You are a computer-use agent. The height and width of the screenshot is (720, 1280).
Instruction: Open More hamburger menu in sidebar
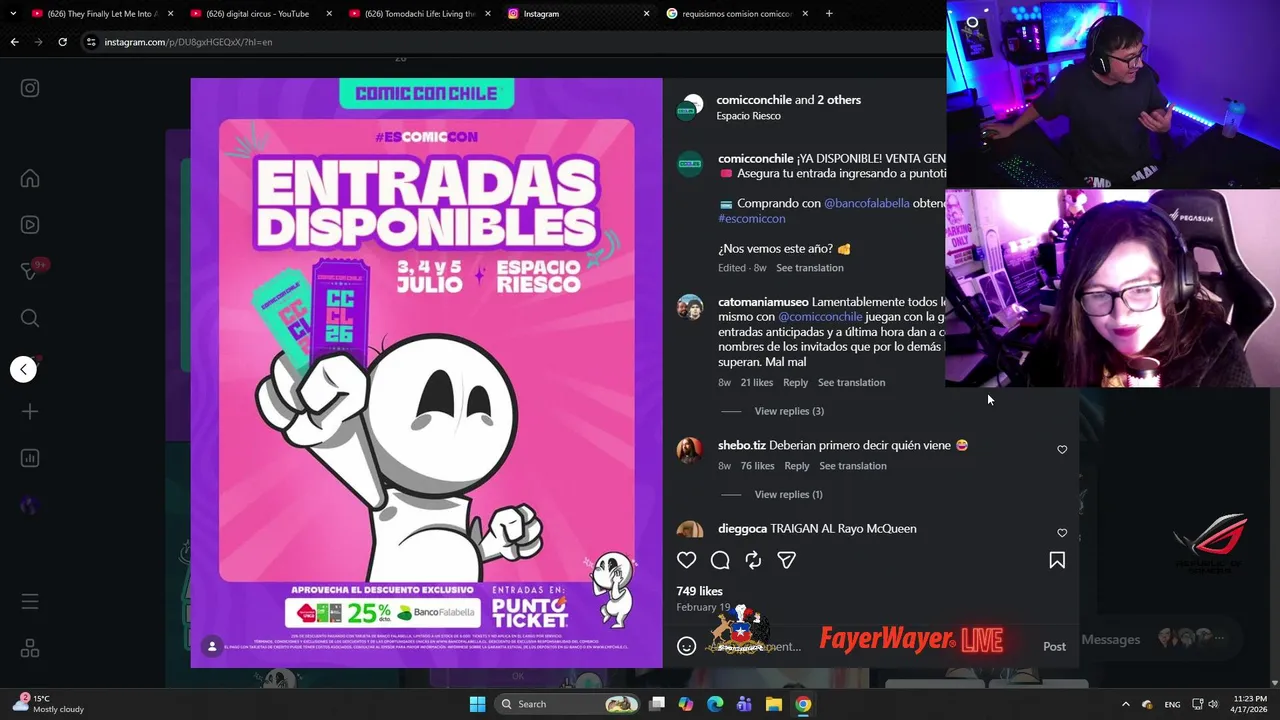[x=30, y=602]
